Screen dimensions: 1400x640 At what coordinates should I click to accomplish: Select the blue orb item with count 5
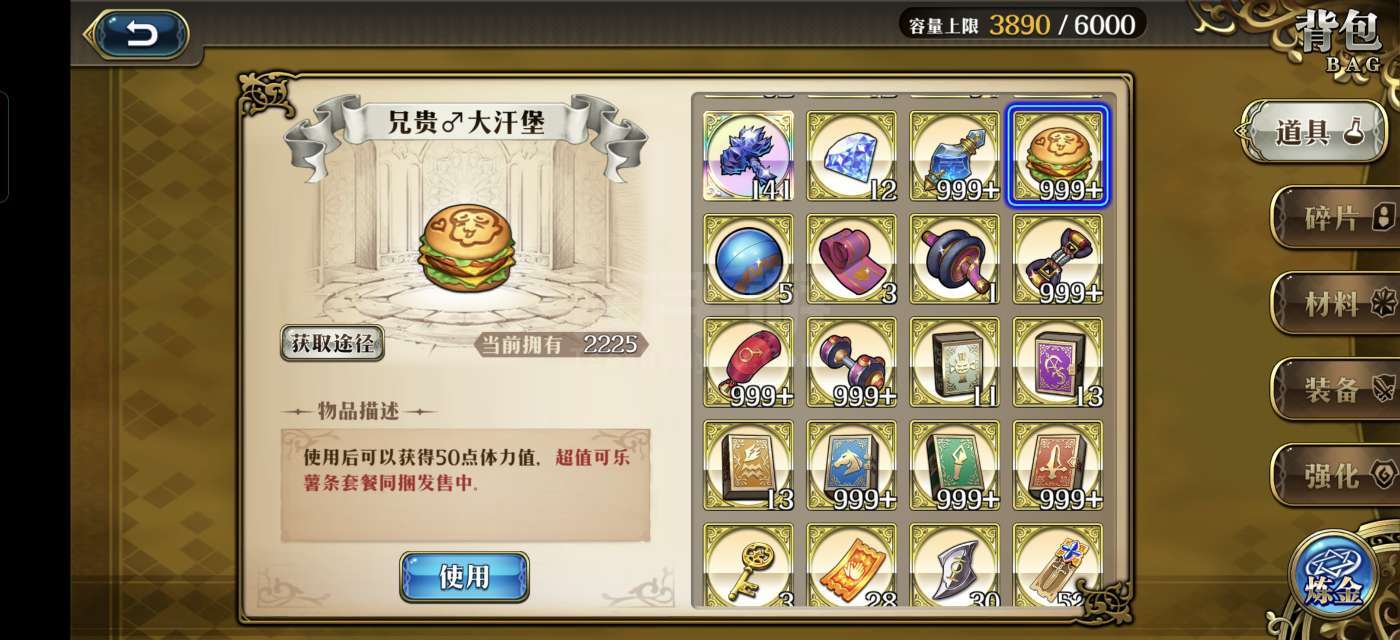[748, 259]
